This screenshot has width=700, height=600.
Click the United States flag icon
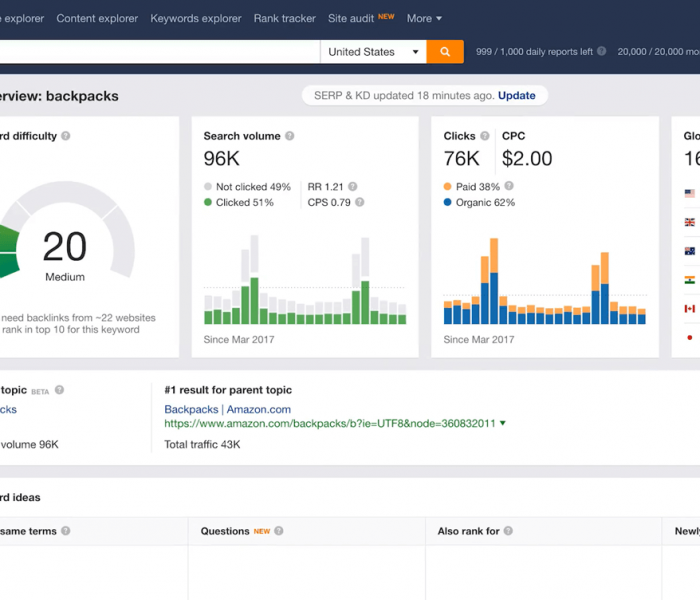[x=690, y=193]
